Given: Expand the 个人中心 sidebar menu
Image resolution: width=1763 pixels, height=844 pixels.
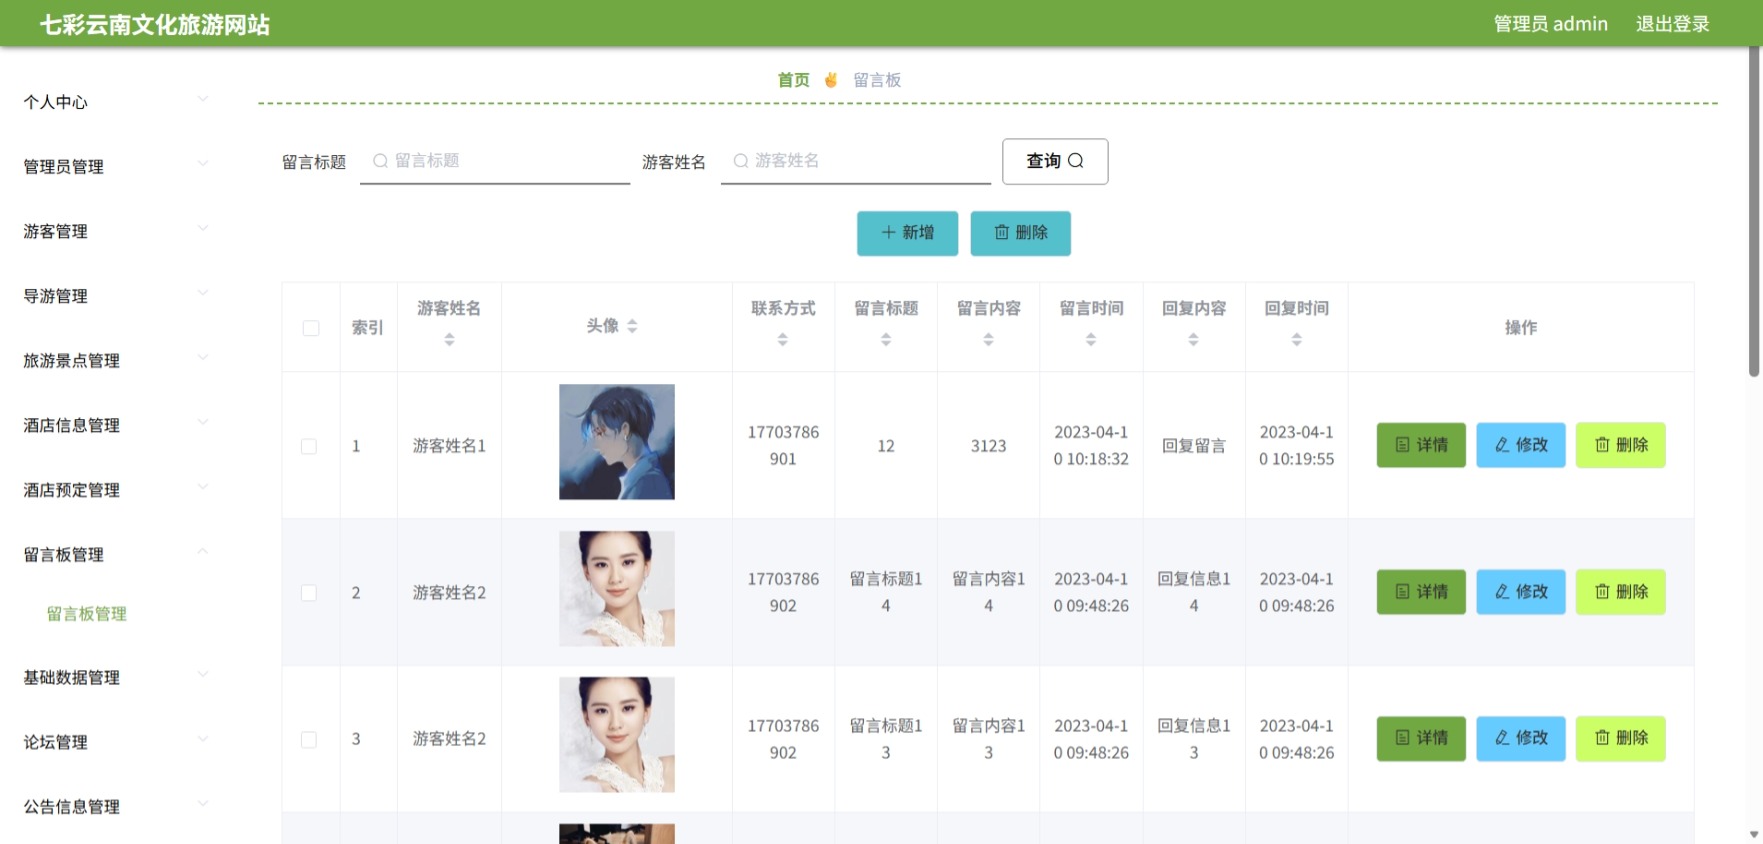Looking at the screenshot, I should (x=115, y=102).
